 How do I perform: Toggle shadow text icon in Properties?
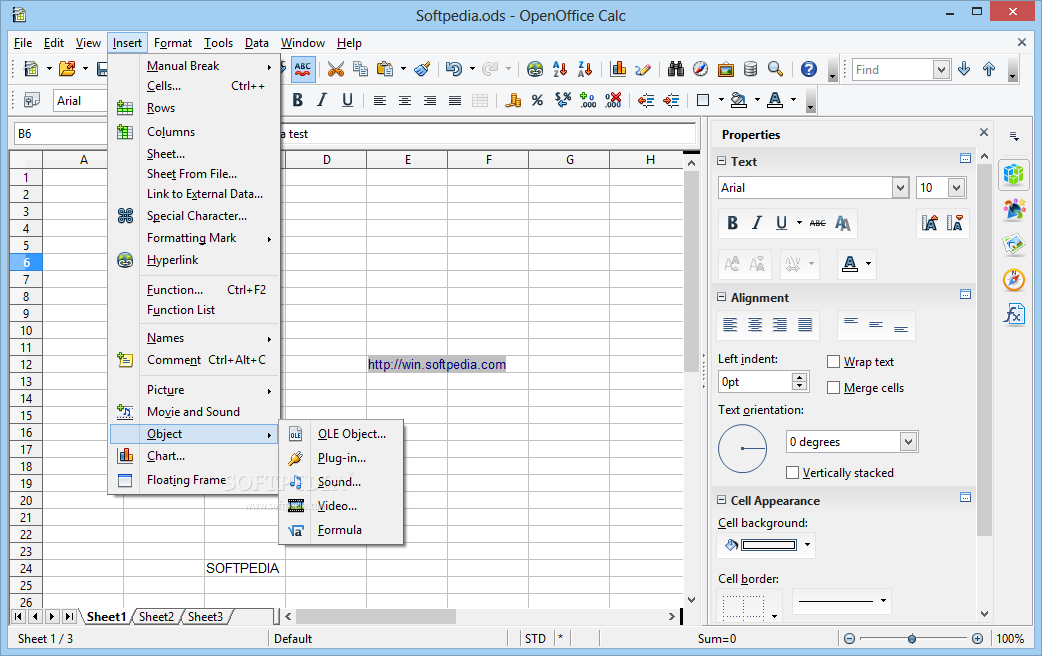[843, 223]
